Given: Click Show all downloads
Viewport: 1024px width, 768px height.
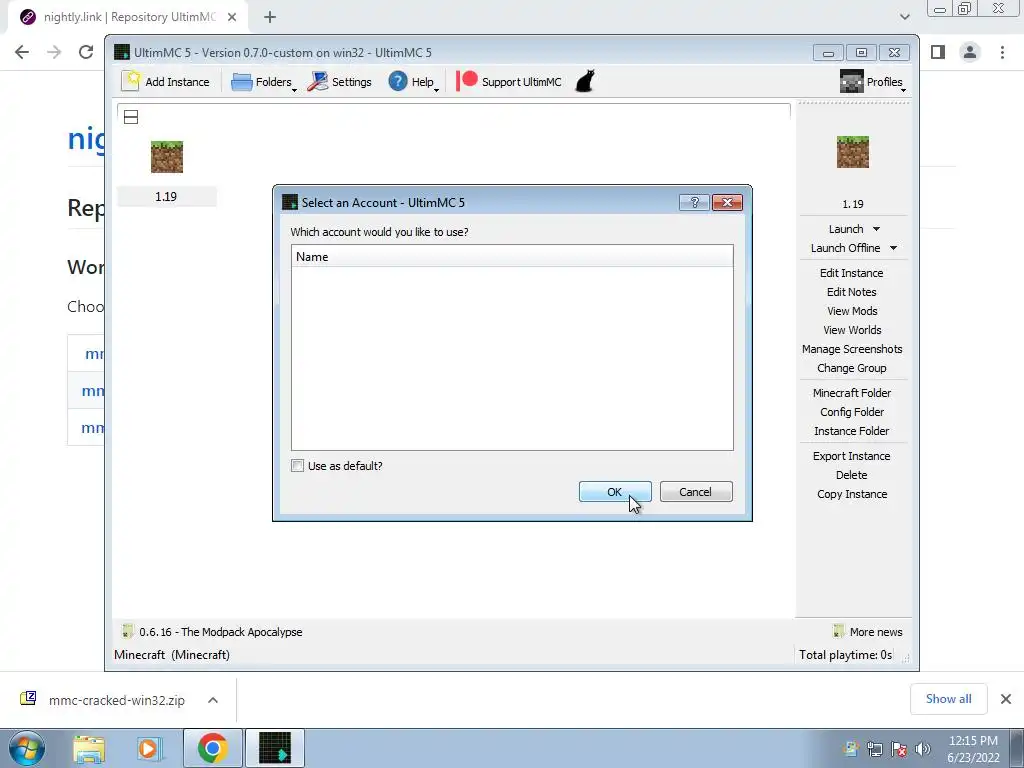Looking at the screenshot, I should (948, 699).
